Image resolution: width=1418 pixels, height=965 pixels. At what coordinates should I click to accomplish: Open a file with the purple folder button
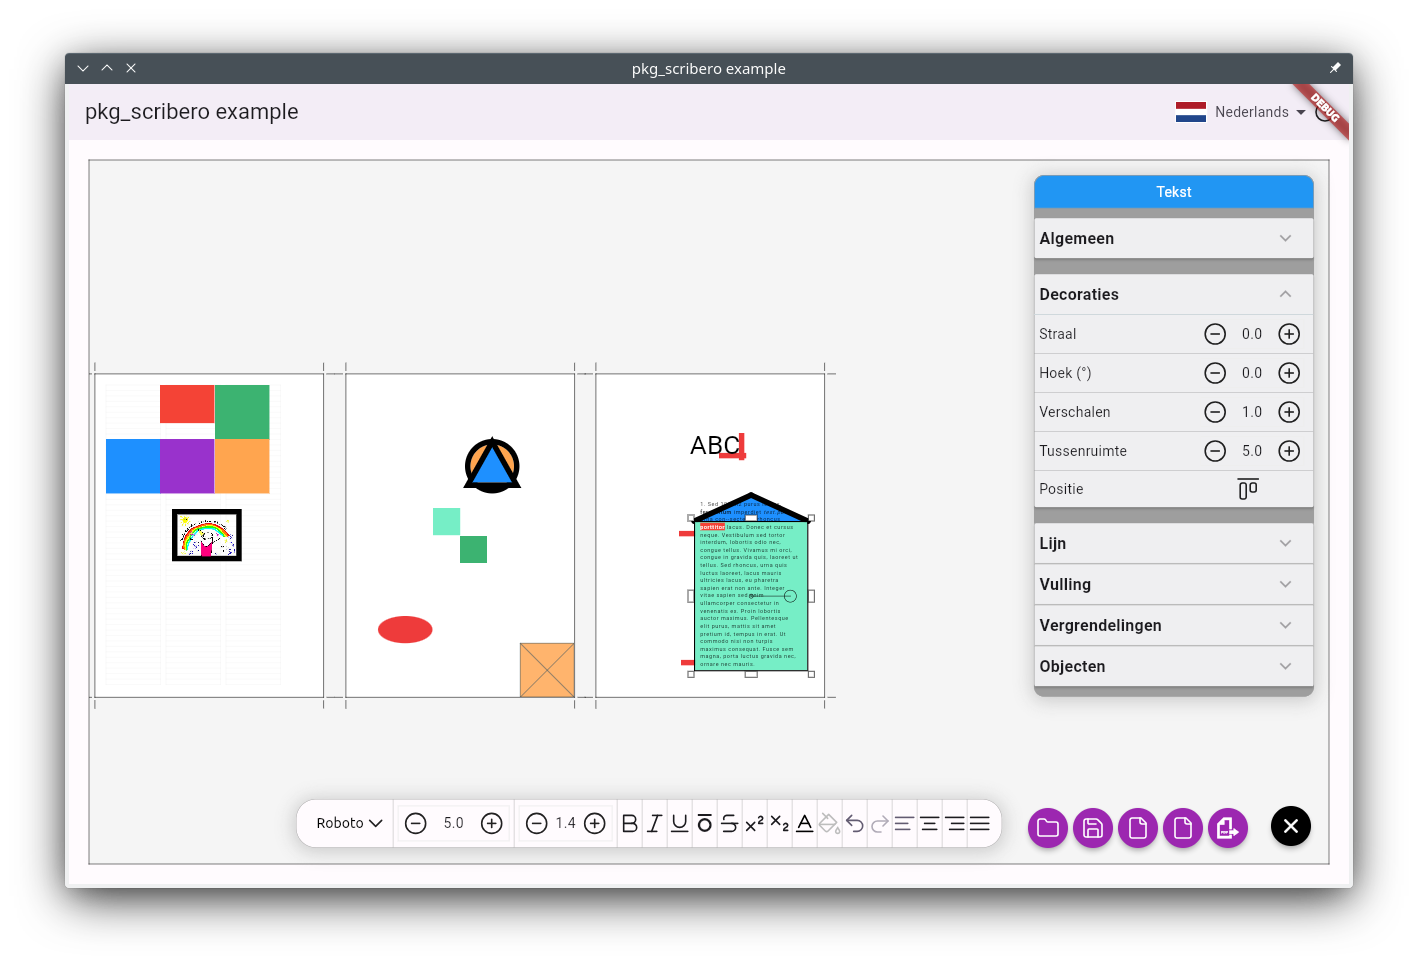[x=1047, y=827]
